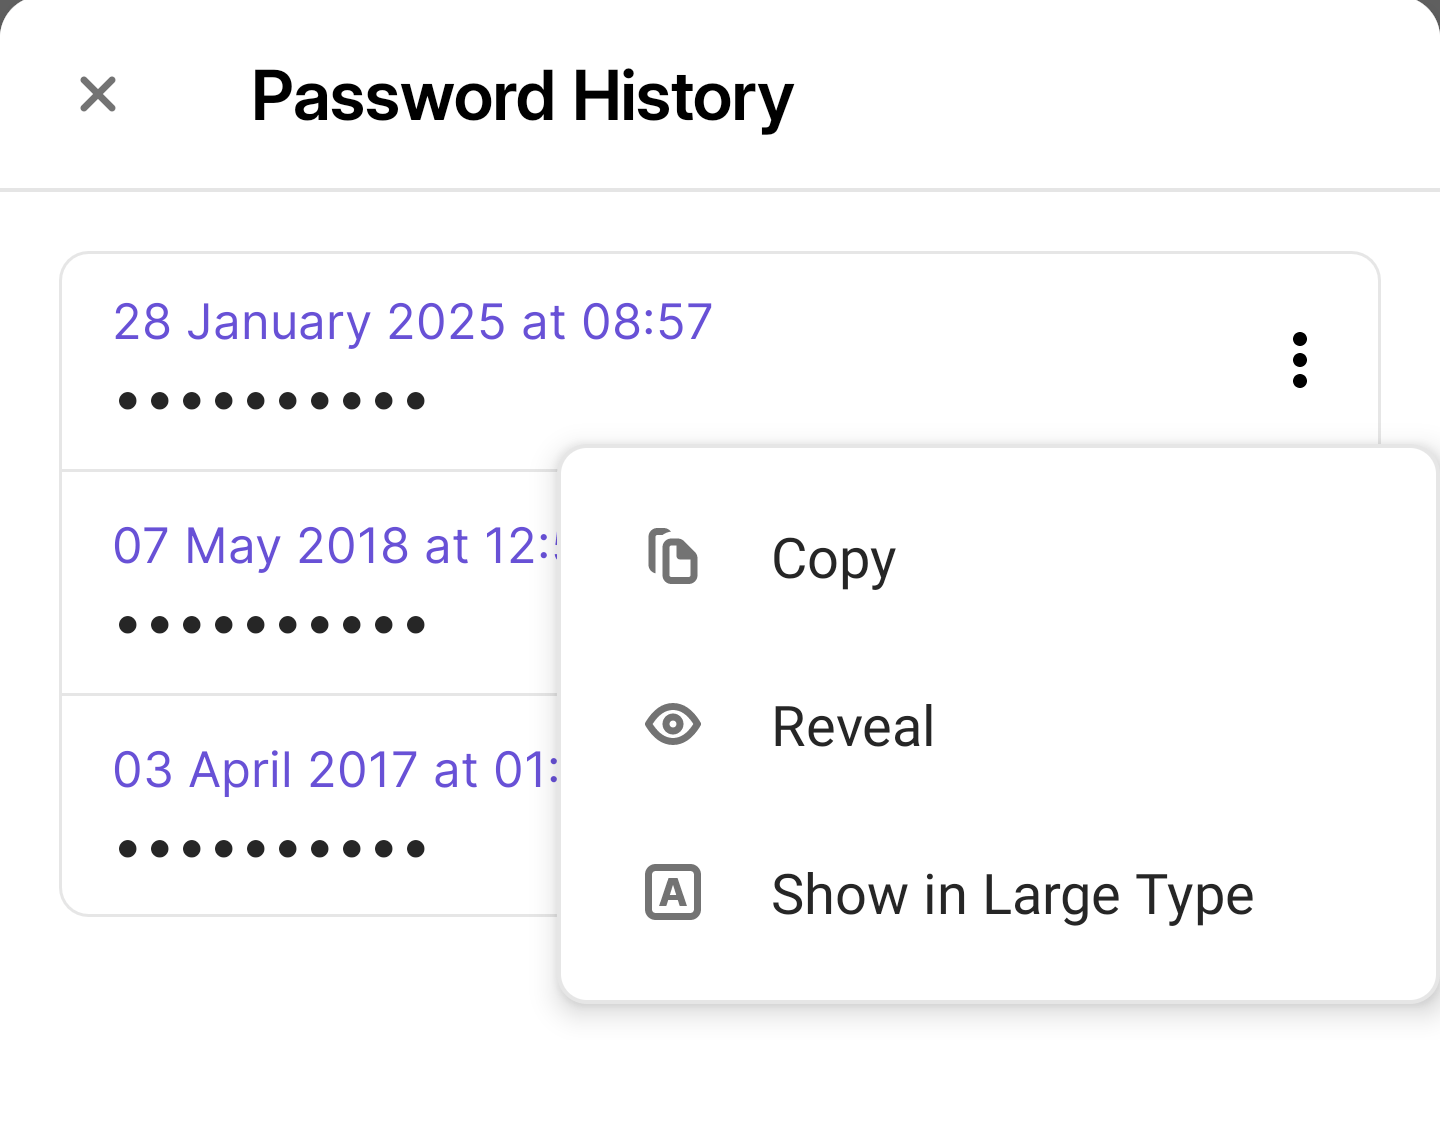1440x1122 pixels.
Task: Reveal the hidden password via the eye toggle
Action: click(852, 725)
